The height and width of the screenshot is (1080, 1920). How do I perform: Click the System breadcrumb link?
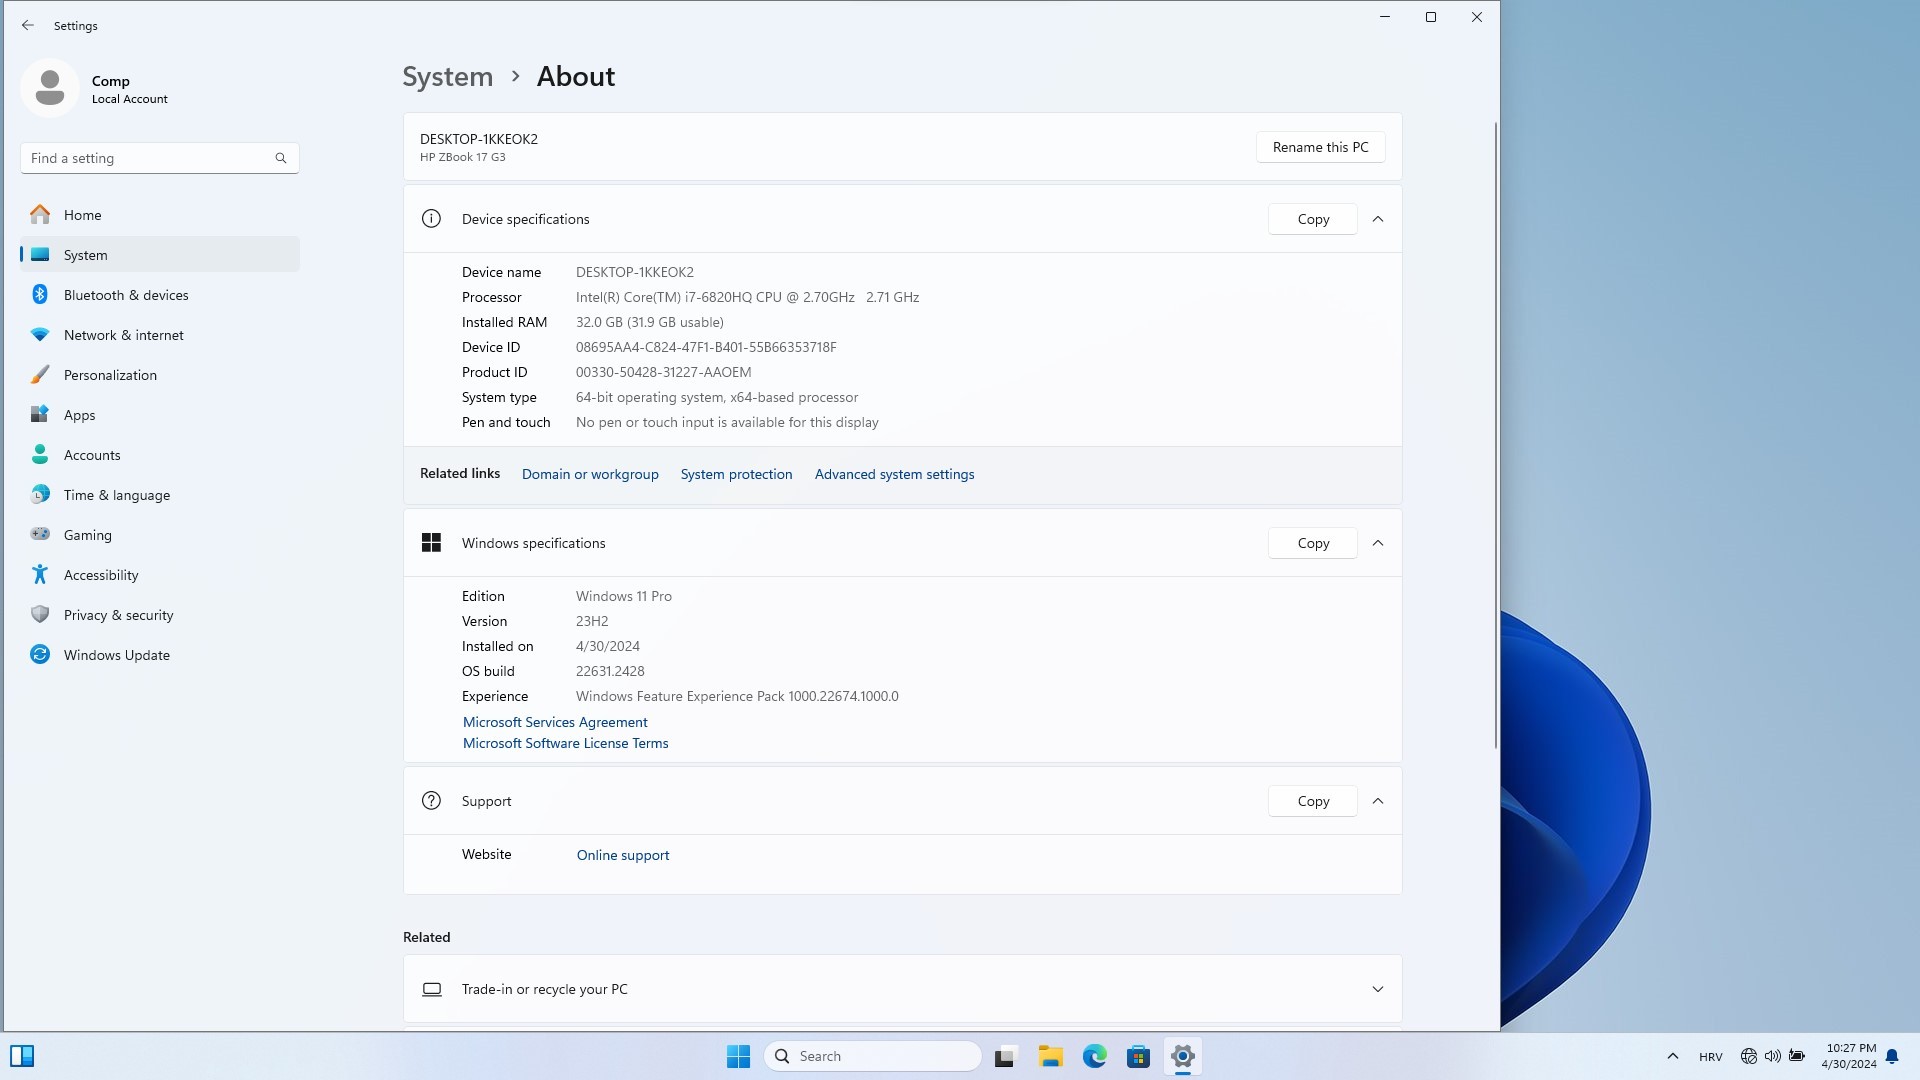click(x=447, y=76)
